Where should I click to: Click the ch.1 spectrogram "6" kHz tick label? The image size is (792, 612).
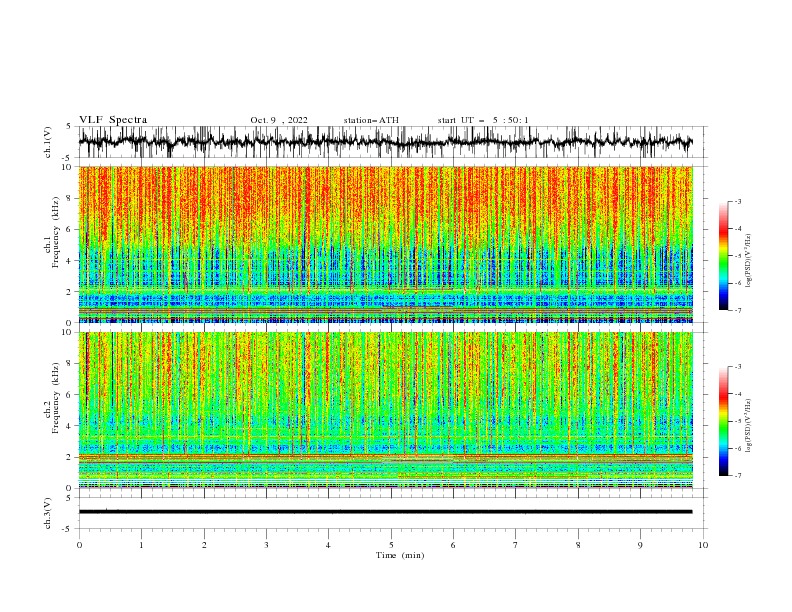point(70,229)
